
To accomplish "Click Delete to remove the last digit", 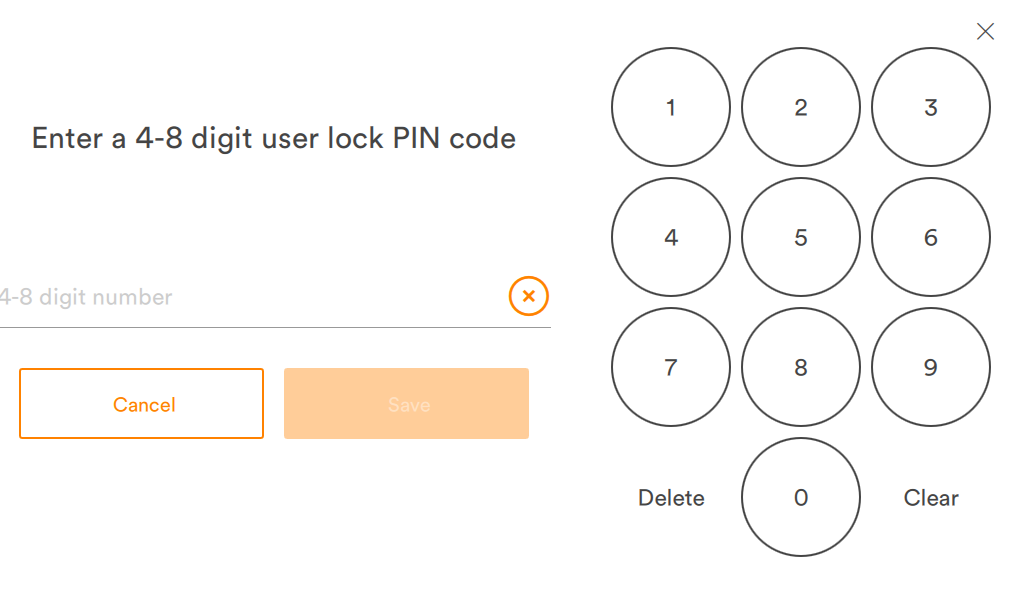I will coord(670,497).
